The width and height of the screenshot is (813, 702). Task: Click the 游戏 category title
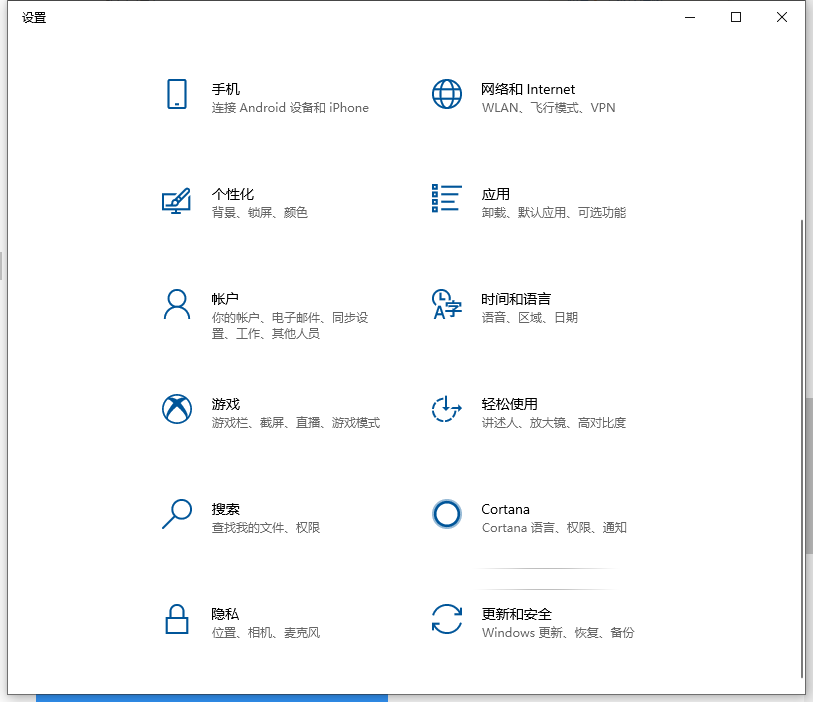coord(225,404)
